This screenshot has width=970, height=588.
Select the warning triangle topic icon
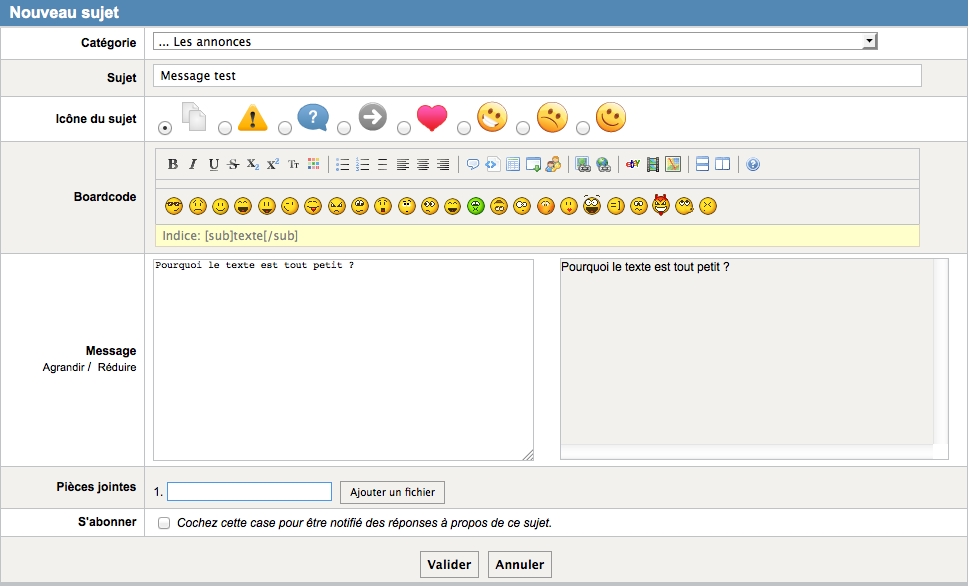[x=225, y=127]
